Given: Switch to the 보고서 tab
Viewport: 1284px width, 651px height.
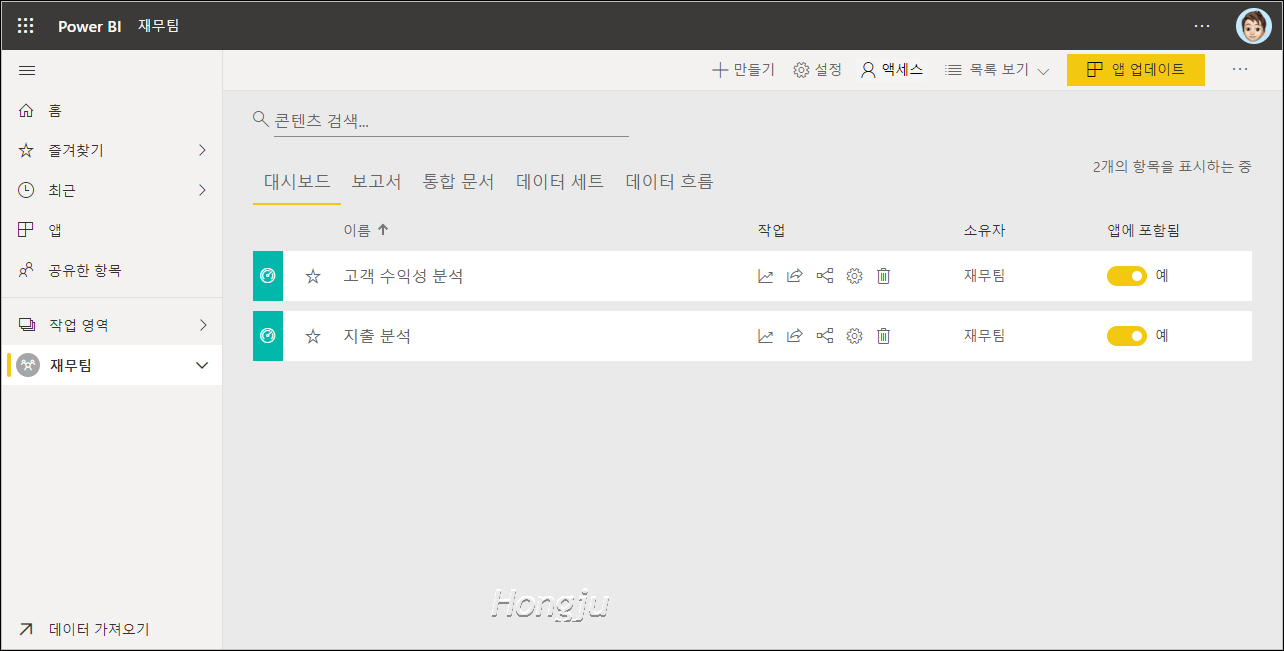Looking at the screenshot, I should click(376, 182).
